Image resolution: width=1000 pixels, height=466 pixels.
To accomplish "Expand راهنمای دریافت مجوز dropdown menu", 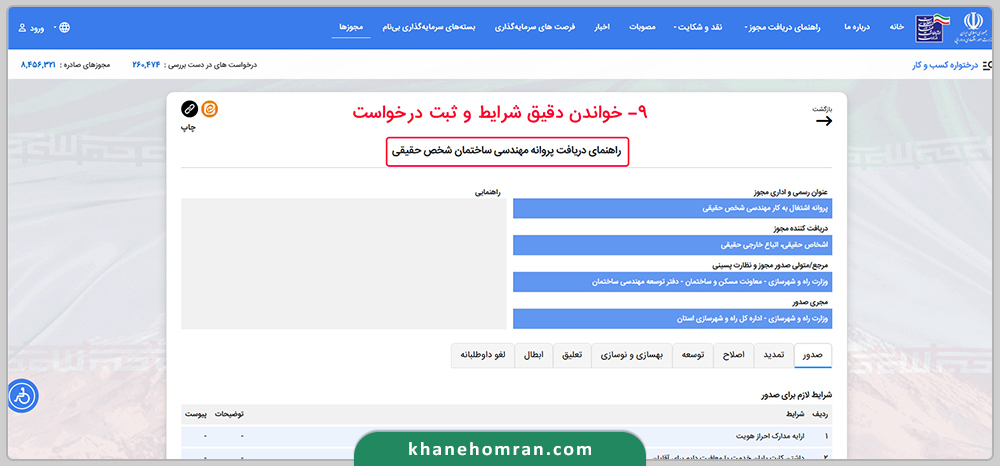I will click(x=783, y=27).
